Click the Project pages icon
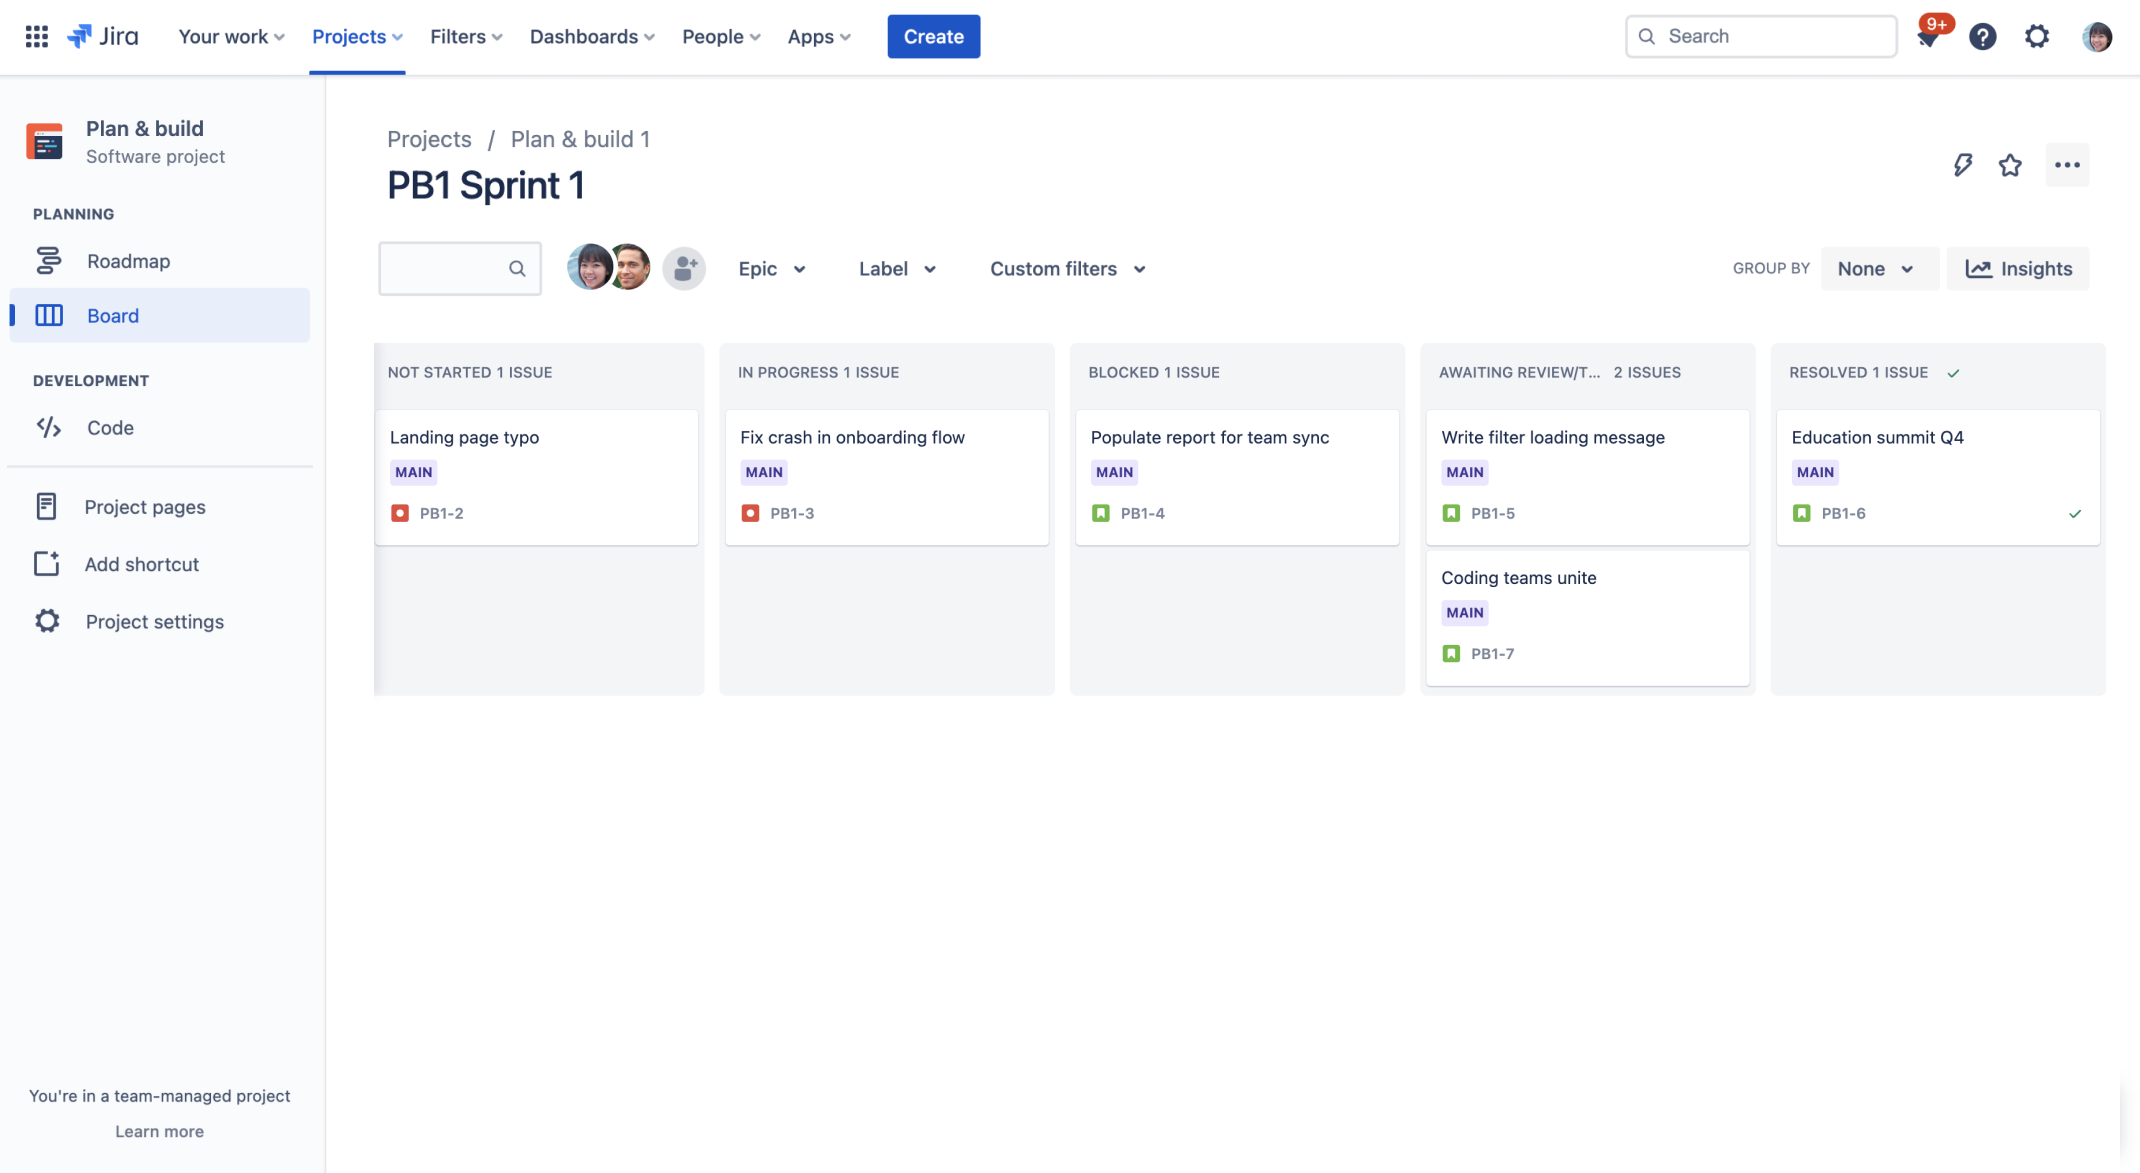 click(46, 507)
